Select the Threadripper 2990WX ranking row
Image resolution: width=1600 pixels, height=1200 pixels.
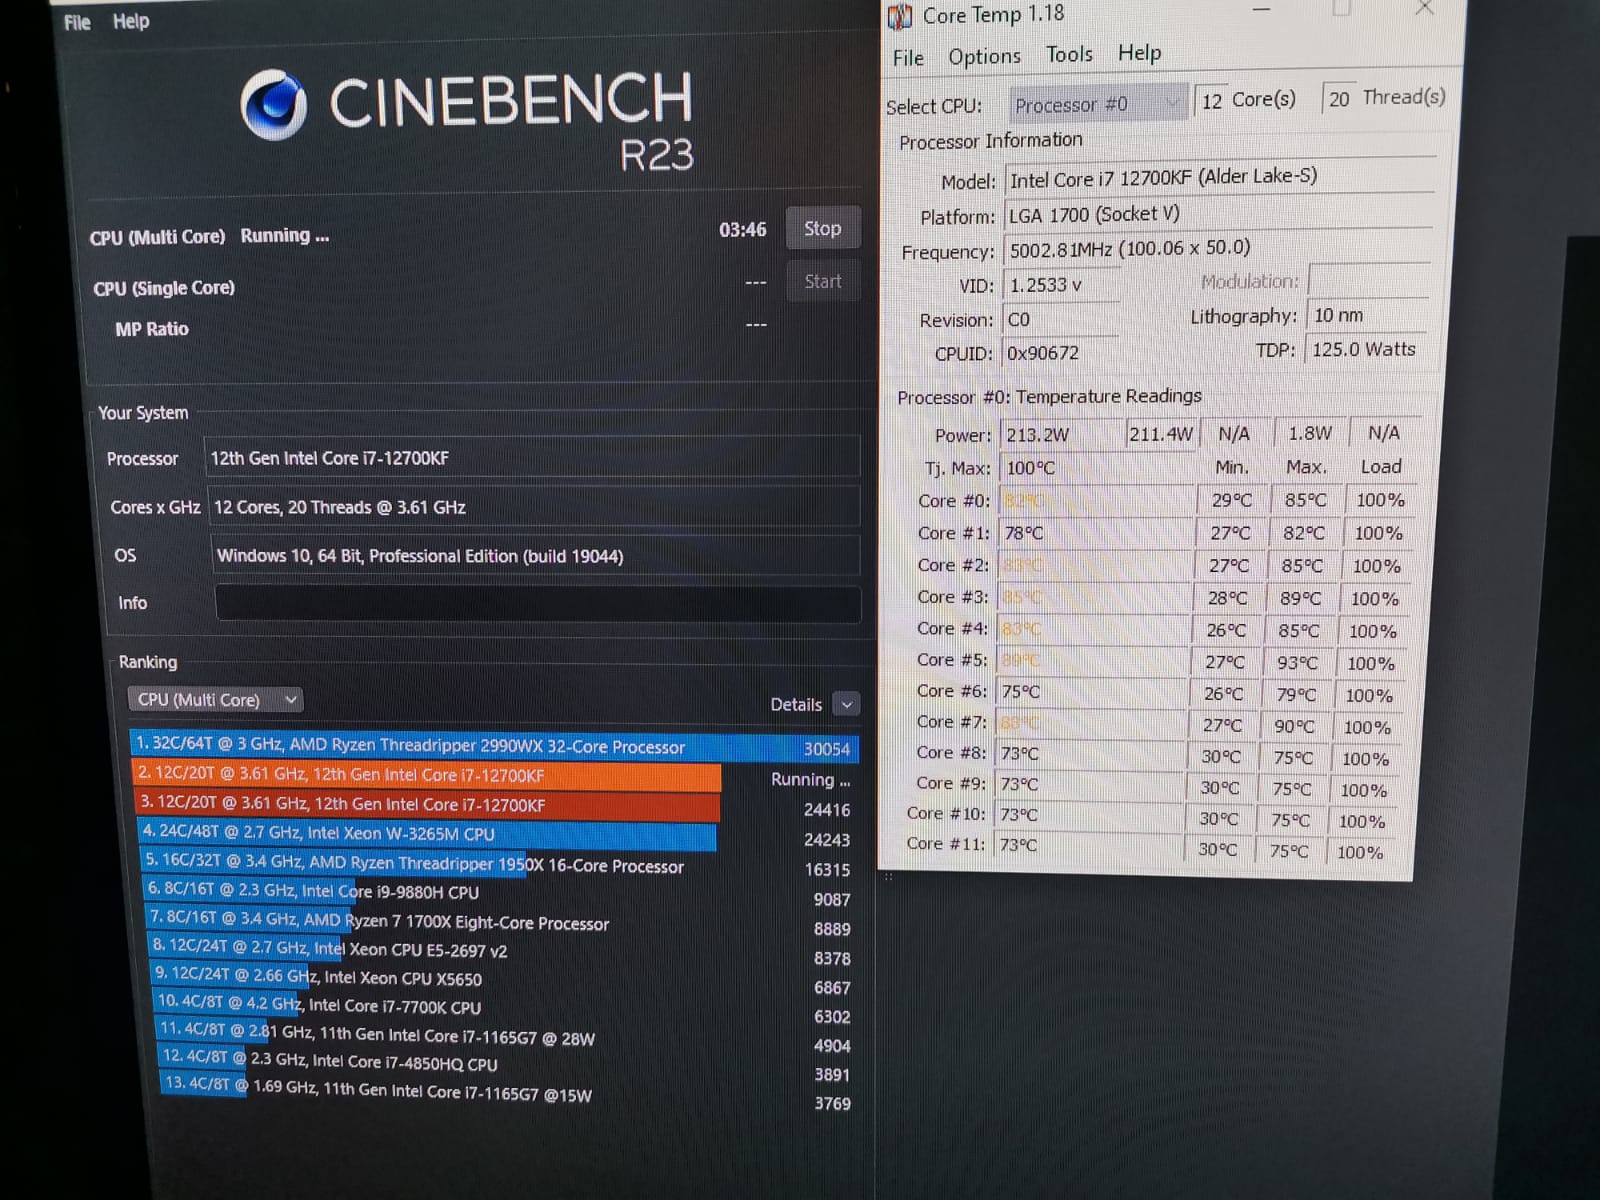pos(494,746)
